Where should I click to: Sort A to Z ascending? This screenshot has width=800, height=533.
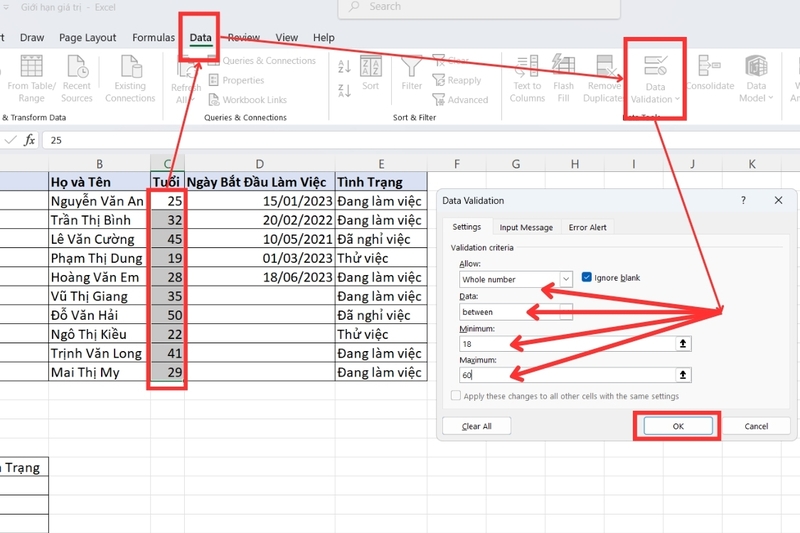click(x=344, y=66)
